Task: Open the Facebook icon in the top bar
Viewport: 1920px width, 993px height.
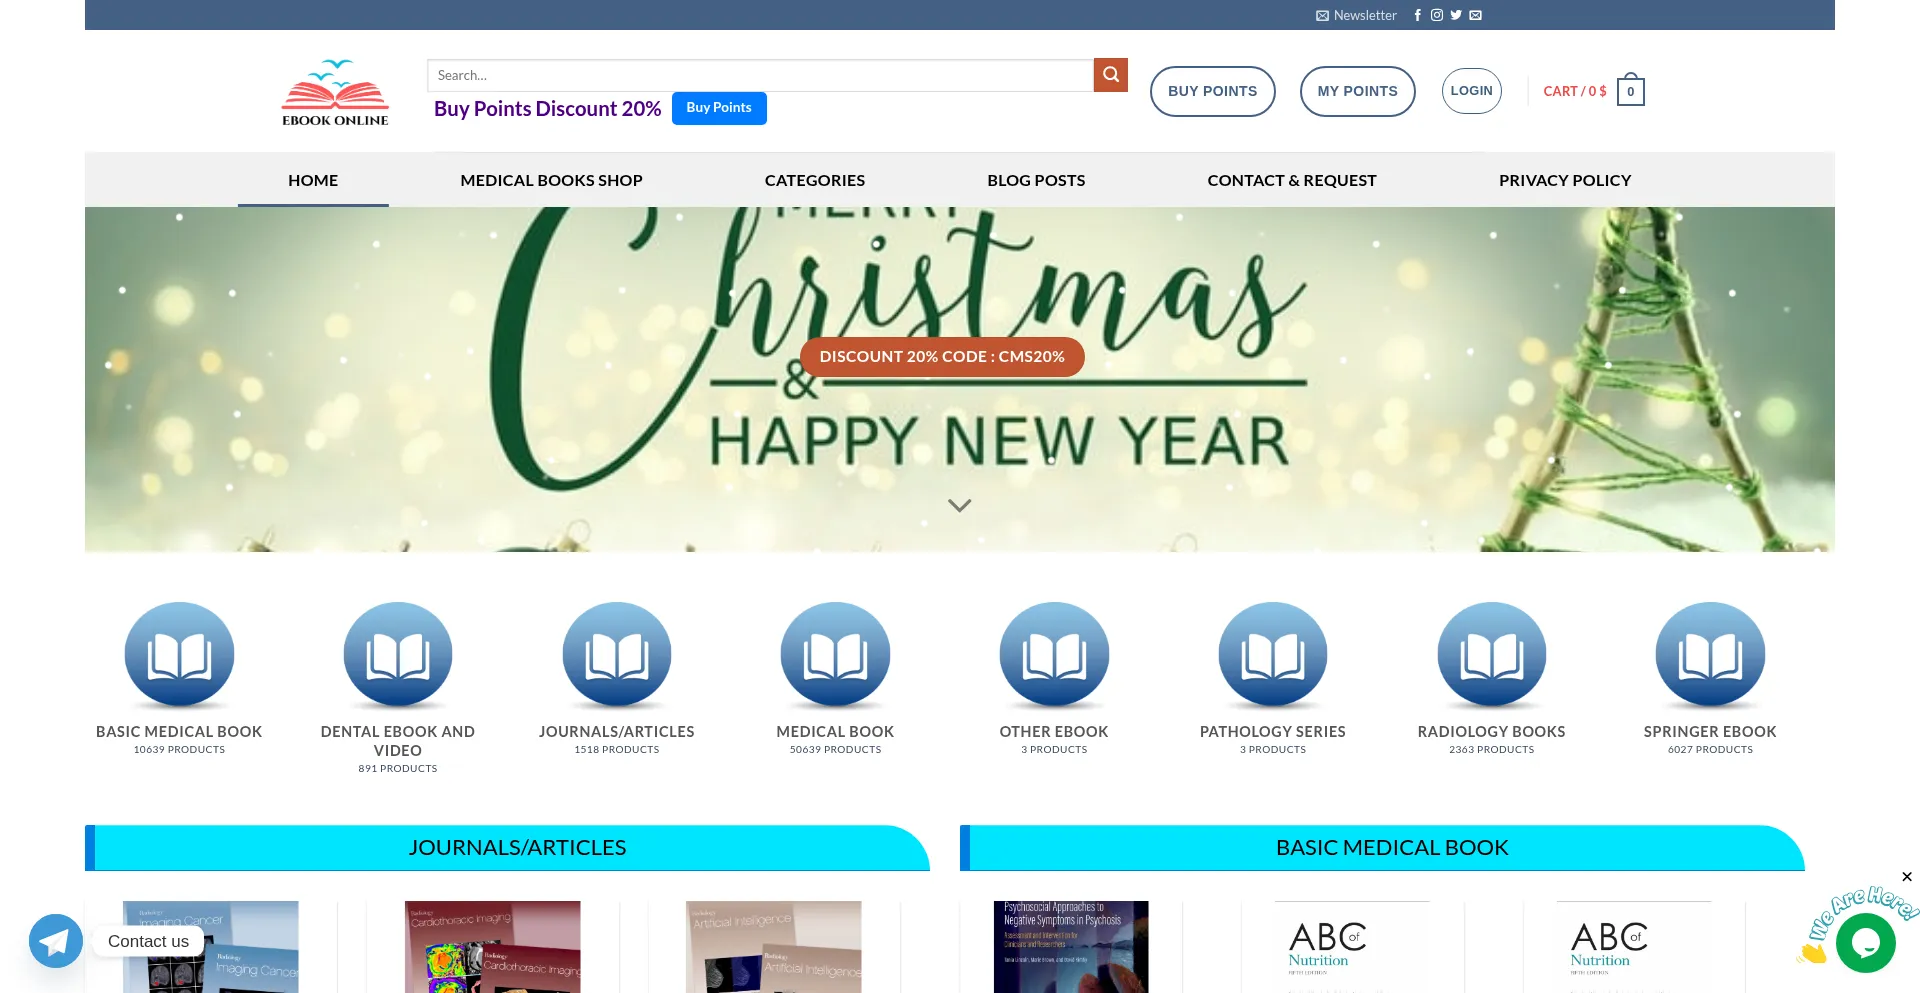Action: (1417, 15)
